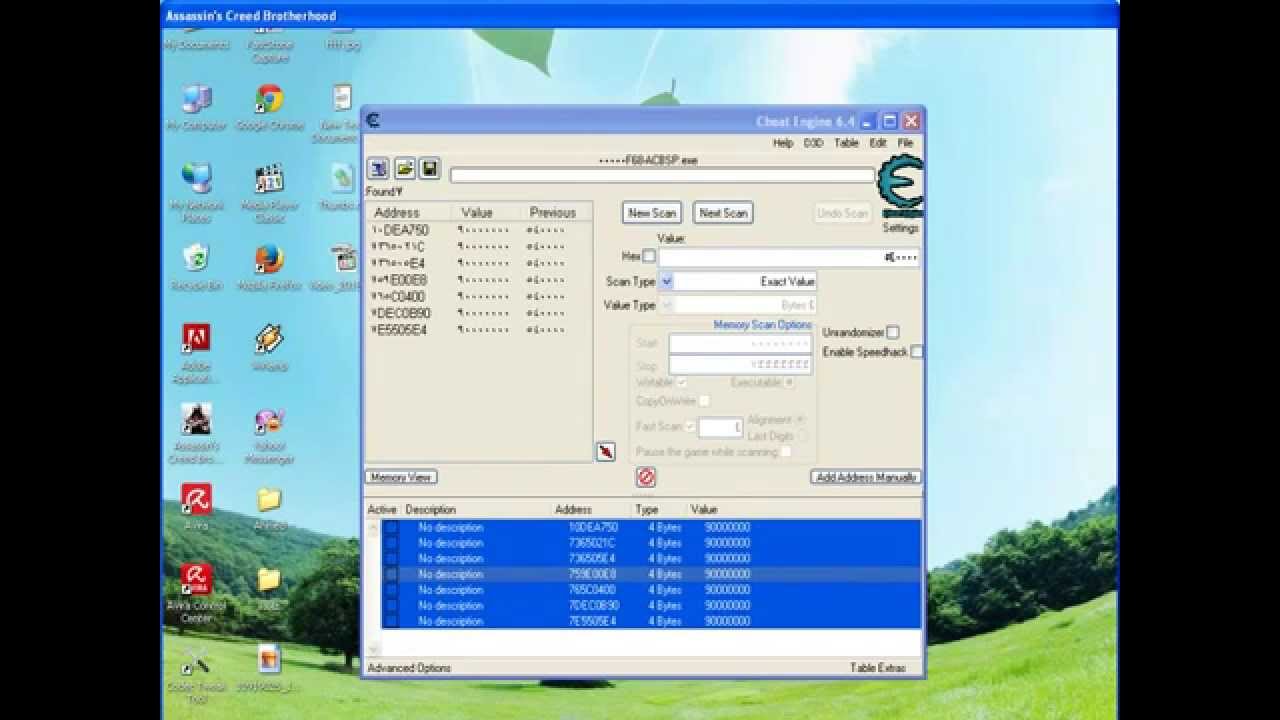Open the Memory View button

(401, 477)
